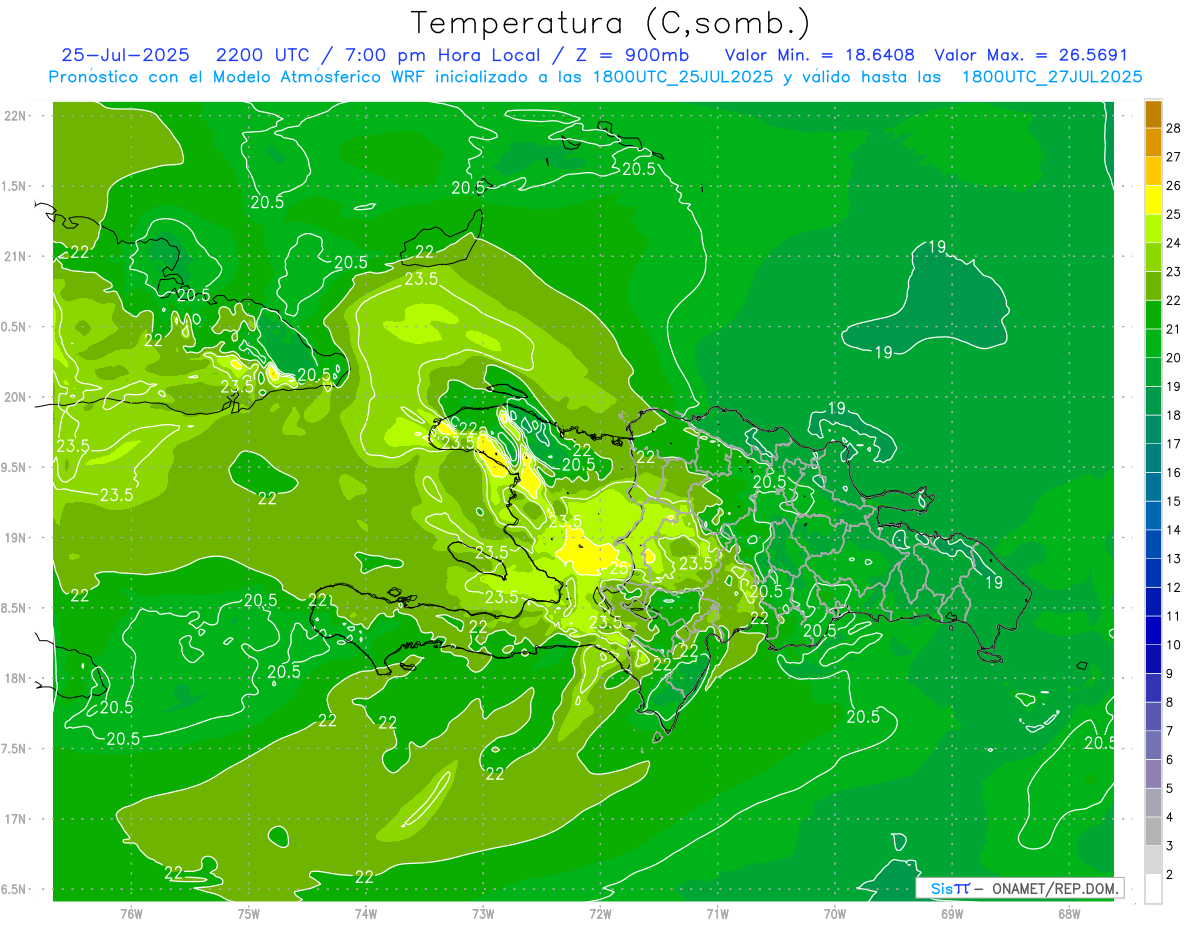The width and height of the screenshot is (1200, 927).
Task: Click colorbar label "28"
Action: [1174, 128]
